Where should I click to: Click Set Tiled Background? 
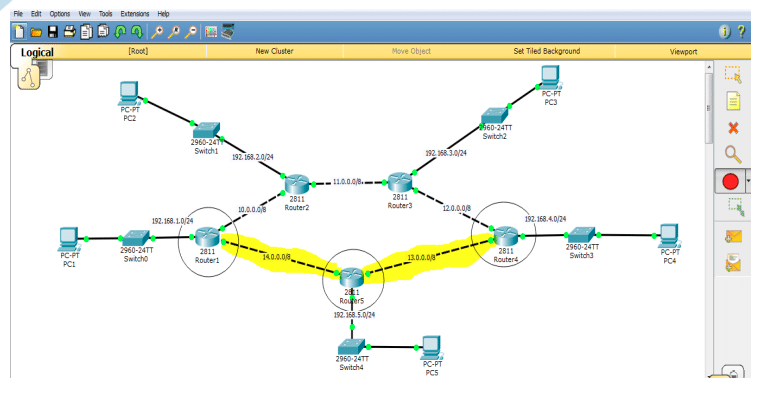[x=547, y=51]
